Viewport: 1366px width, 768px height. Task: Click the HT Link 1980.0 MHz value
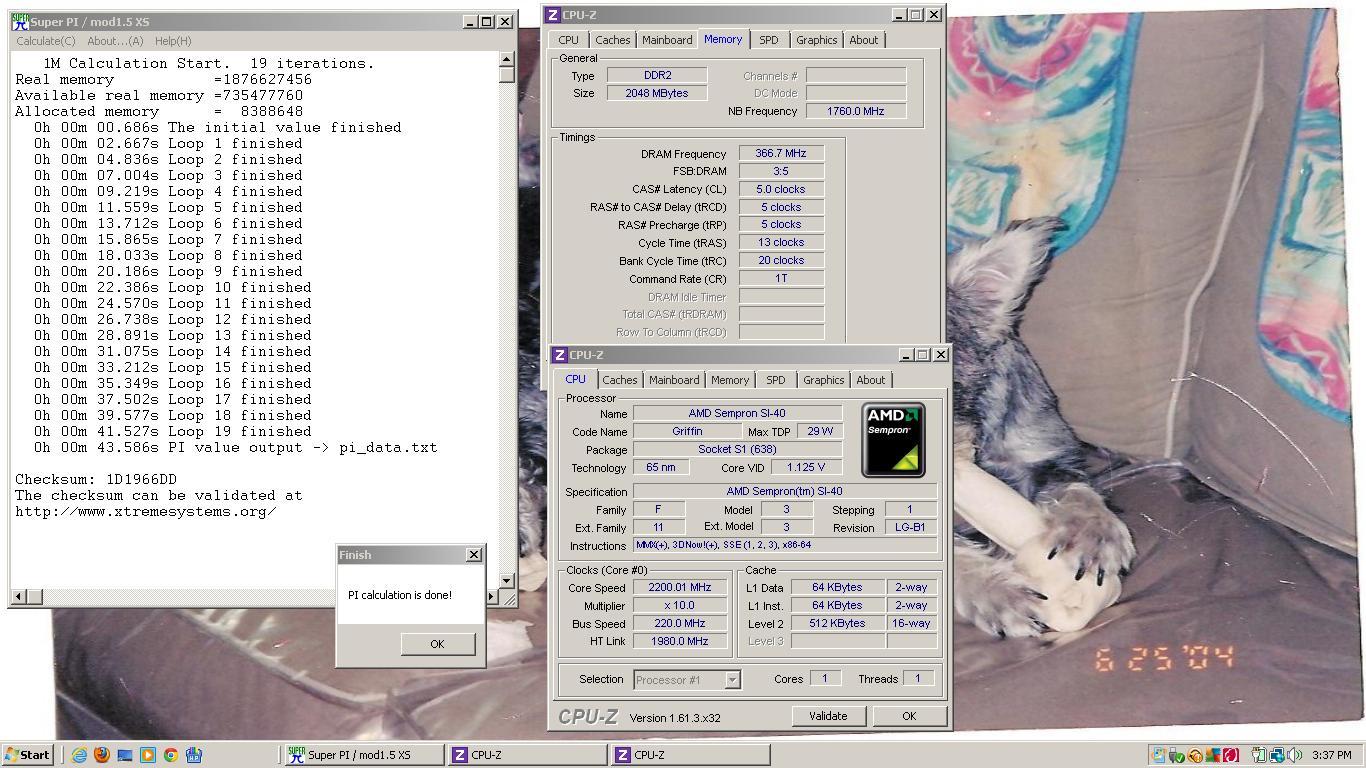pos(680,641)
